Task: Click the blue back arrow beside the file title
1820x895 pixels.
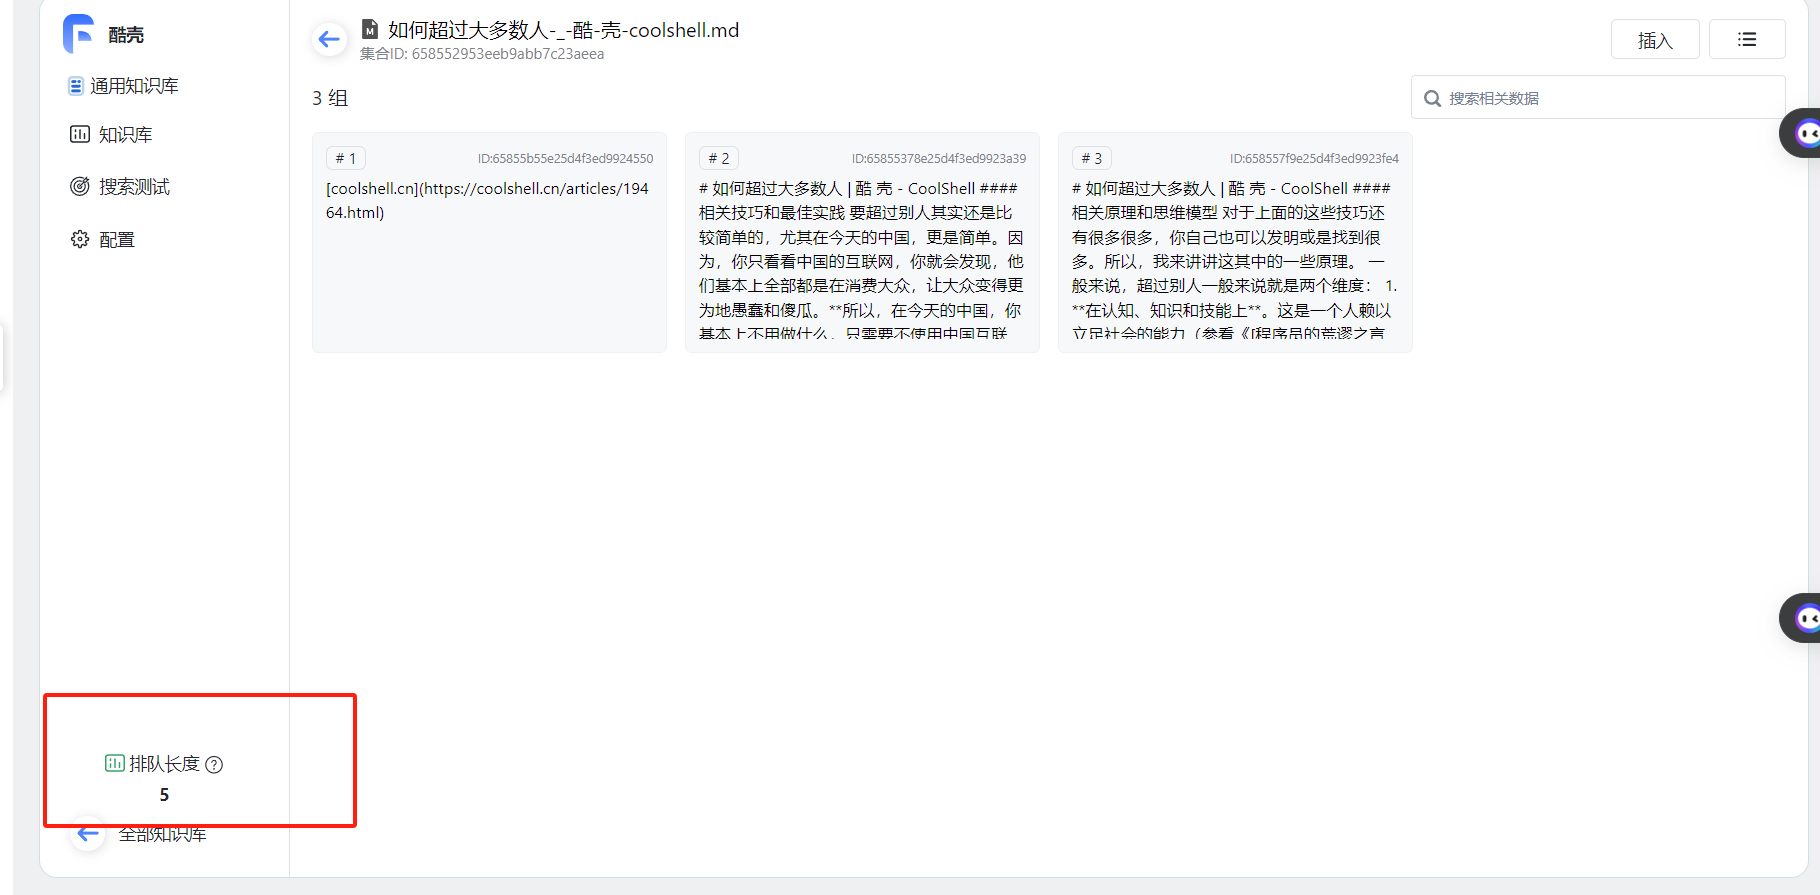Action: click(x=329, y=40)
